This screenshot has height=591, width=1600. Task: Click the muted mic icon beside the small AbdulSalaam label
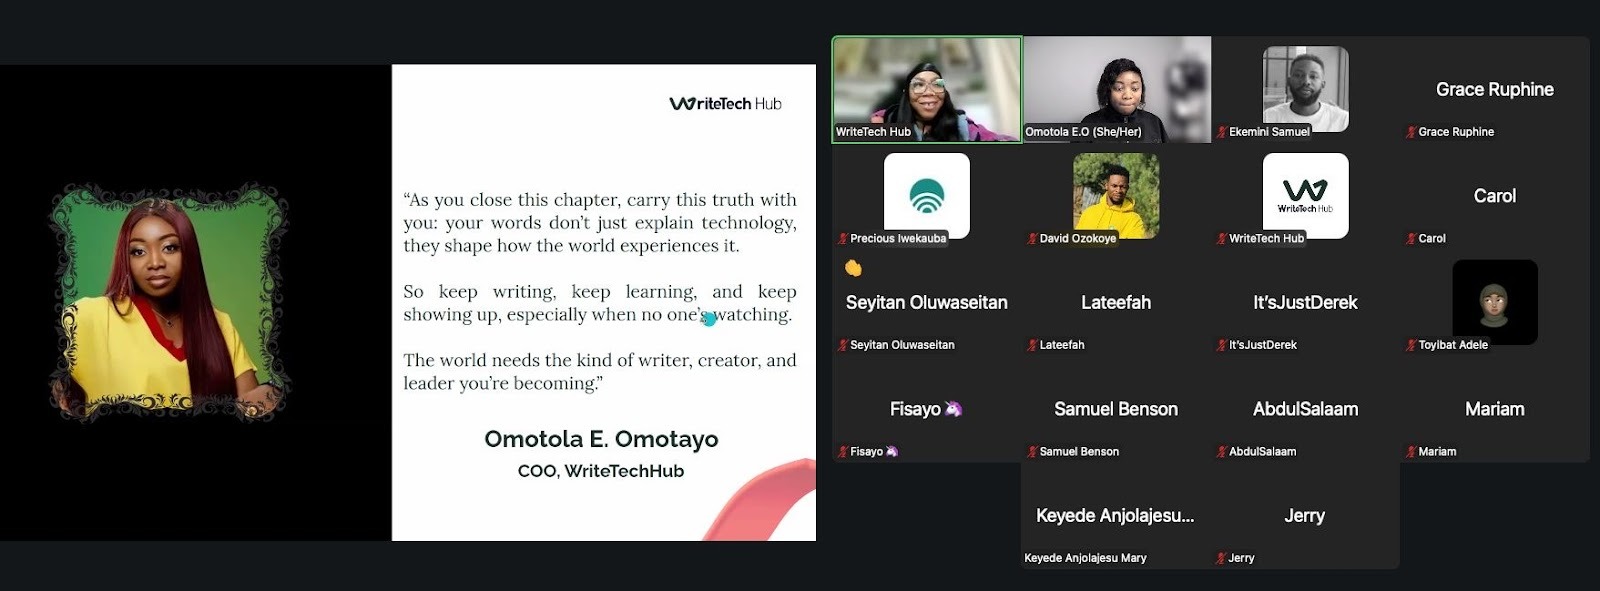coord(1221,452)
